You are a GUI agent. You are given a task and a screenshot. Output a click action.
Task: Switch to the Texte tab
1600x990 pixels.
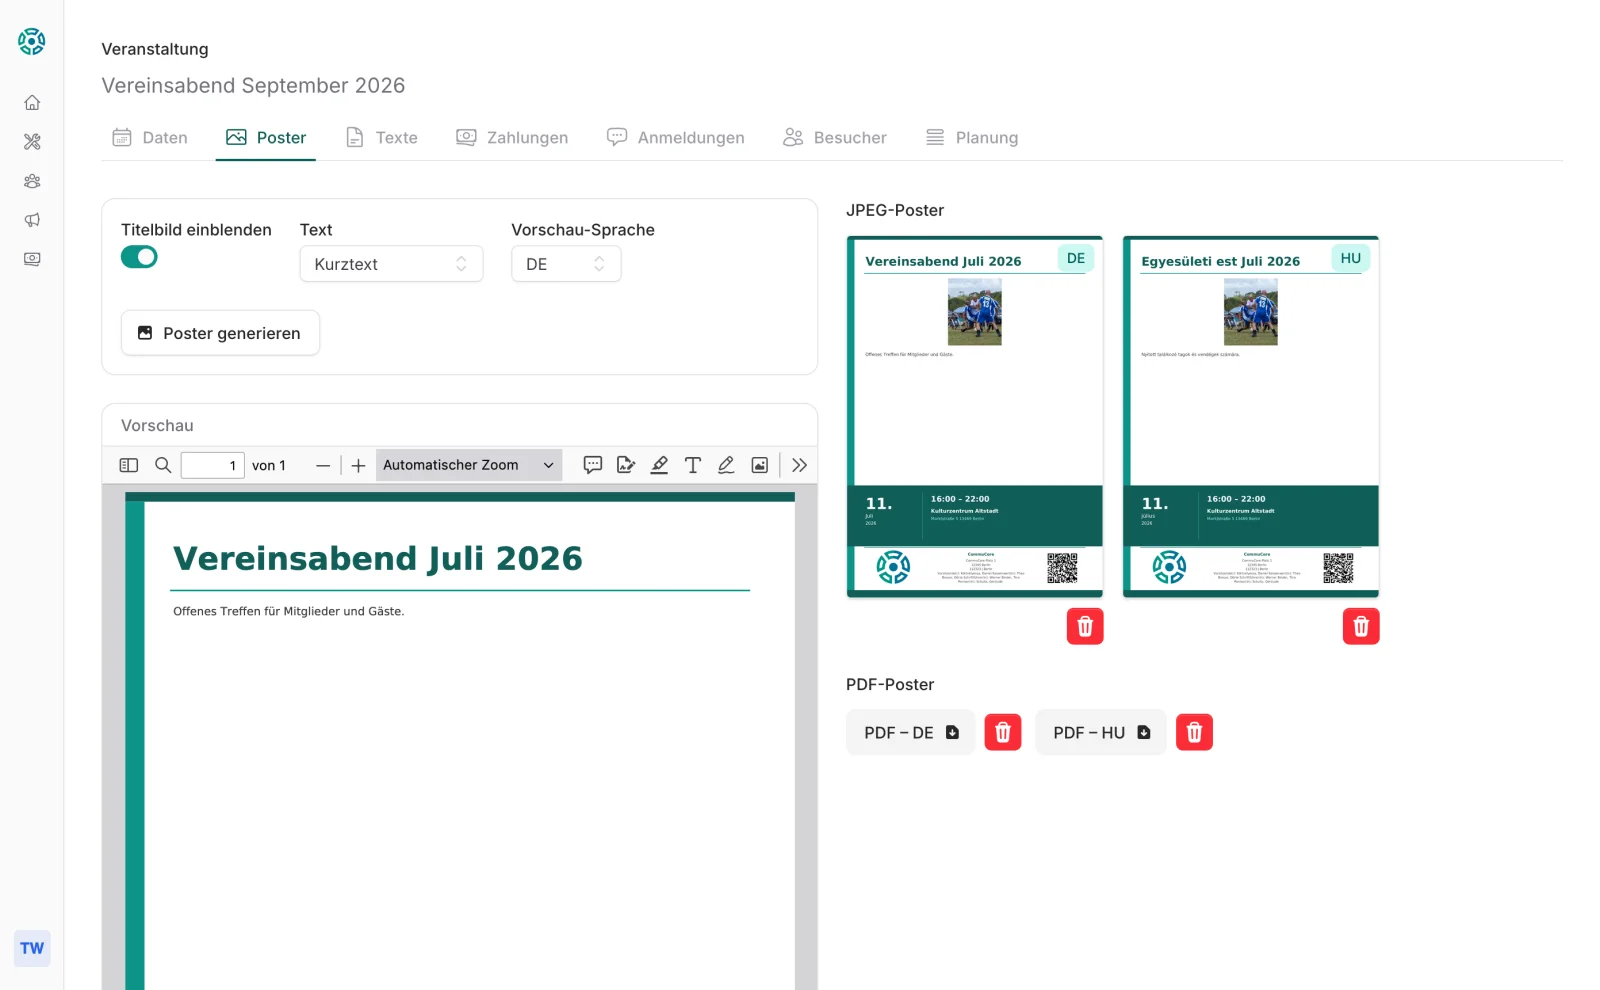(382, 138)
